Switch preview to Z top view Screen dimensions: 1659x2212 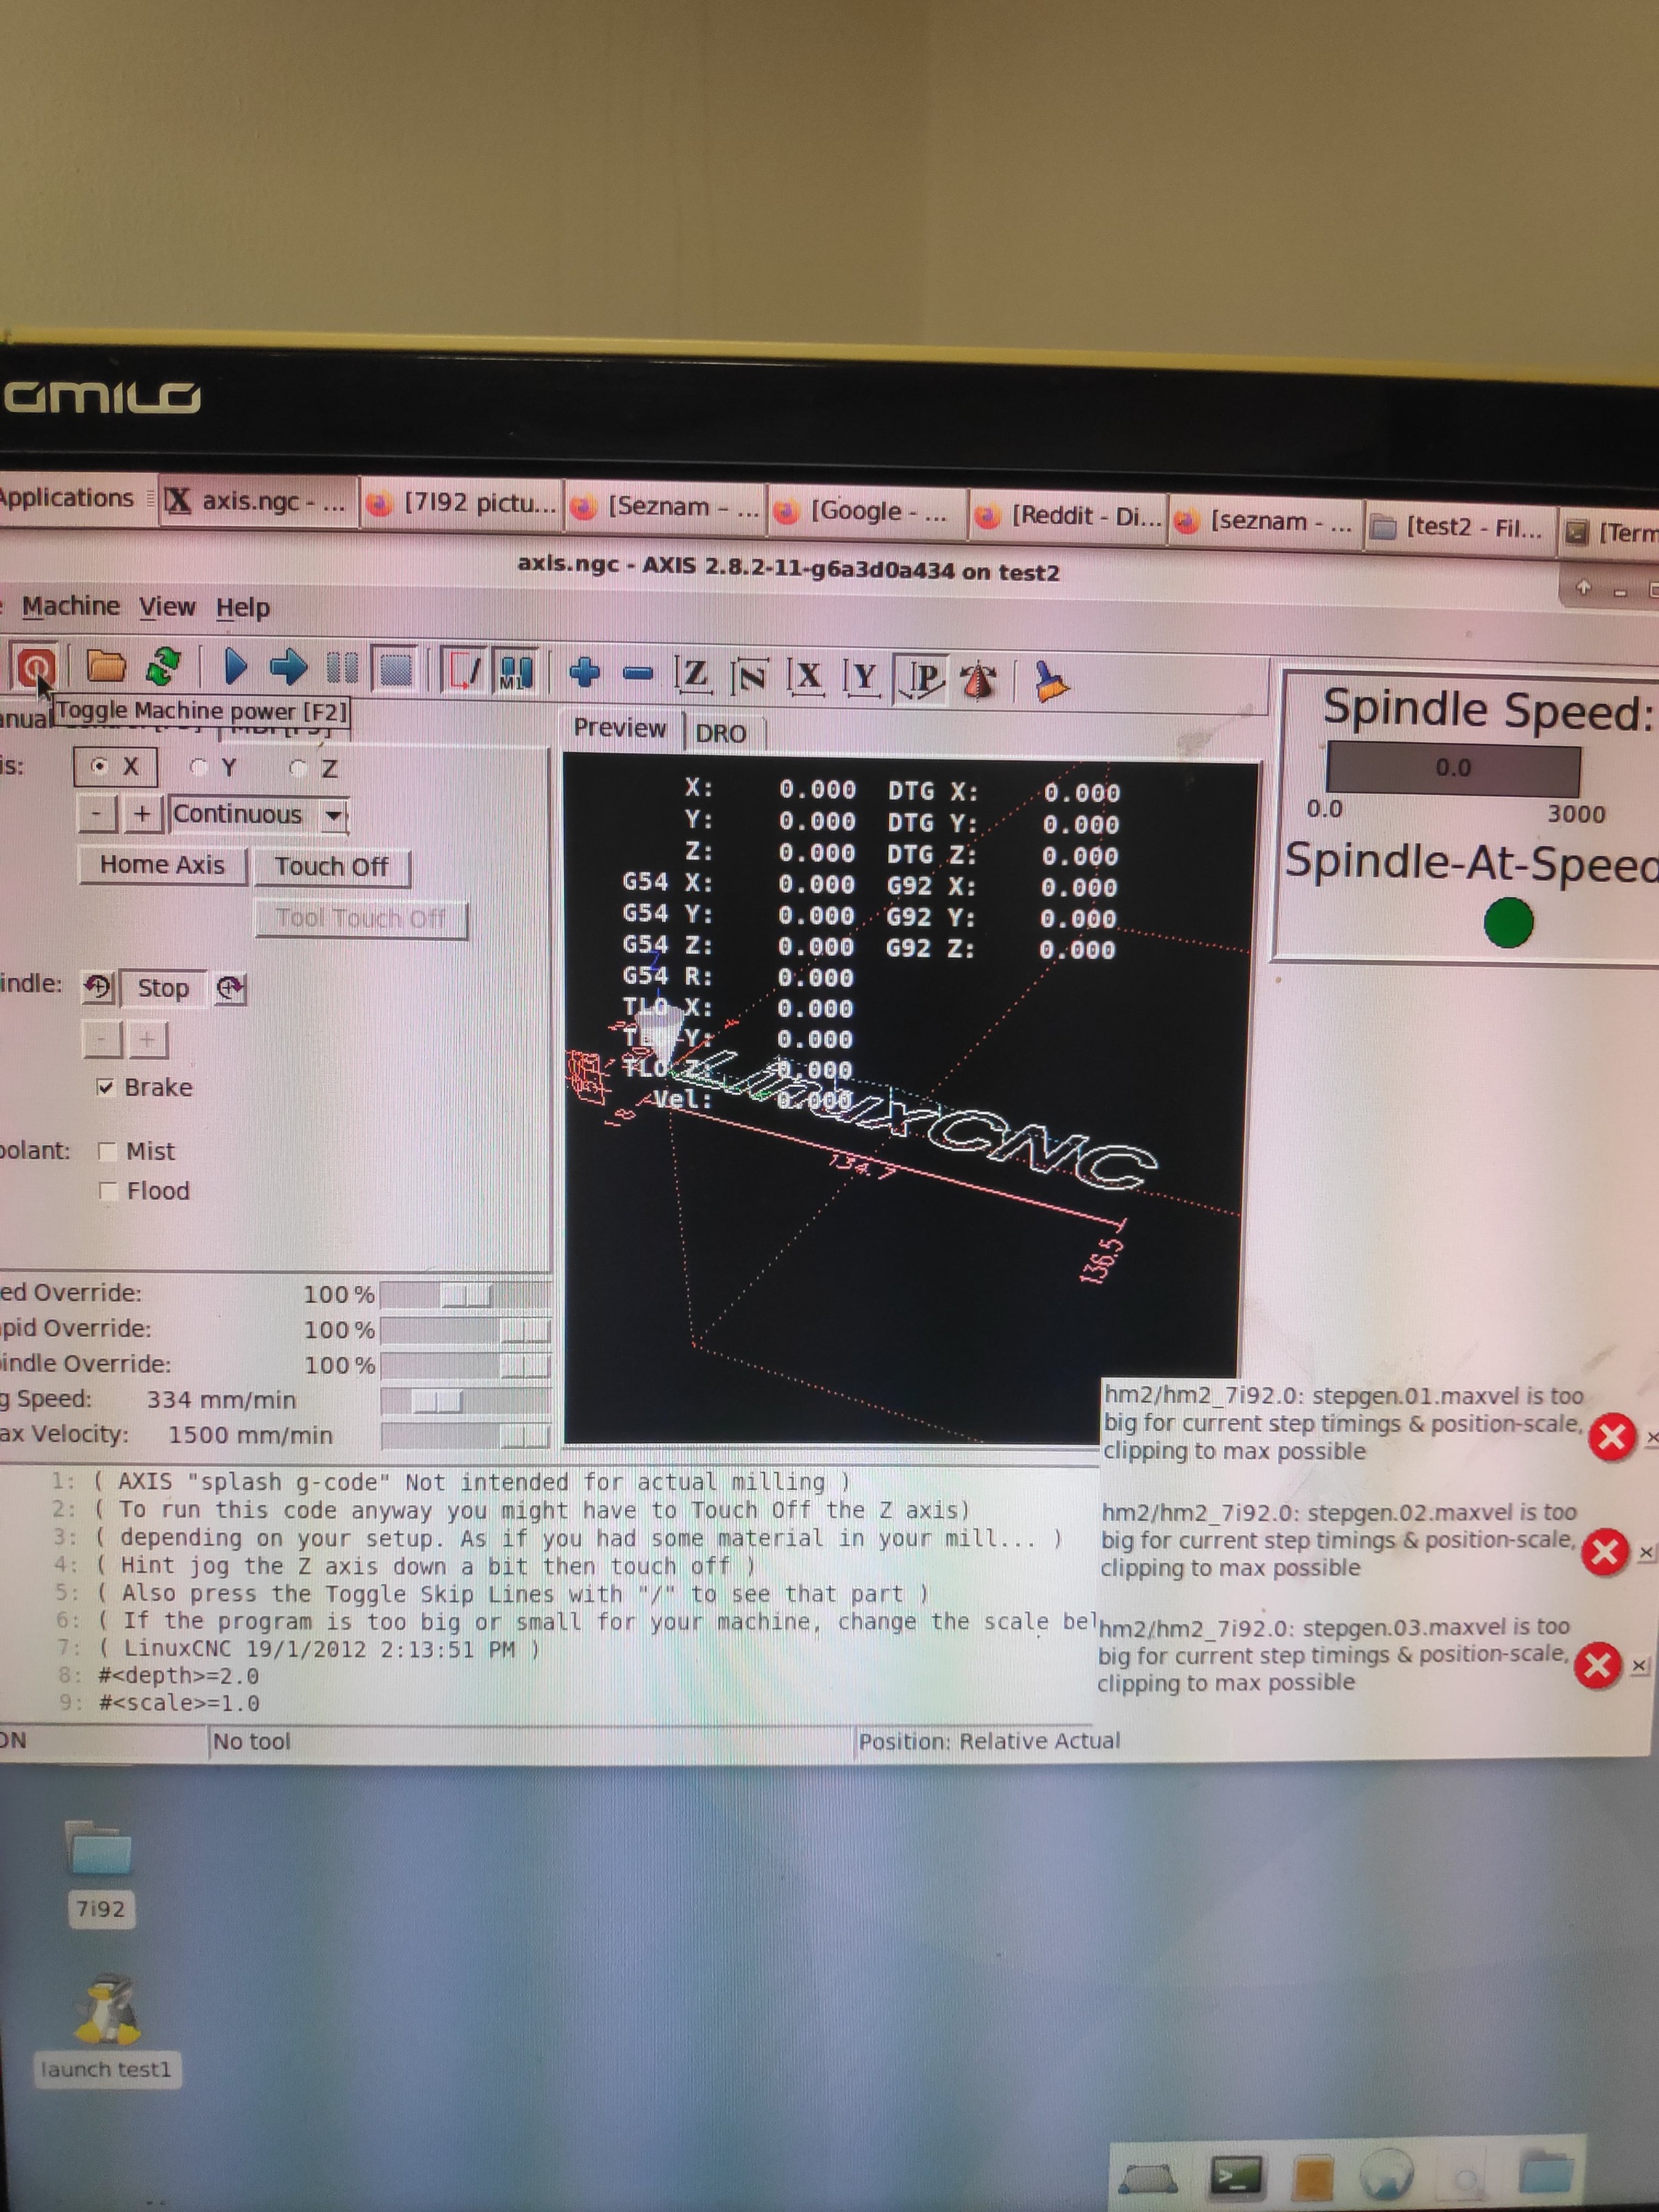coord(693,675)
